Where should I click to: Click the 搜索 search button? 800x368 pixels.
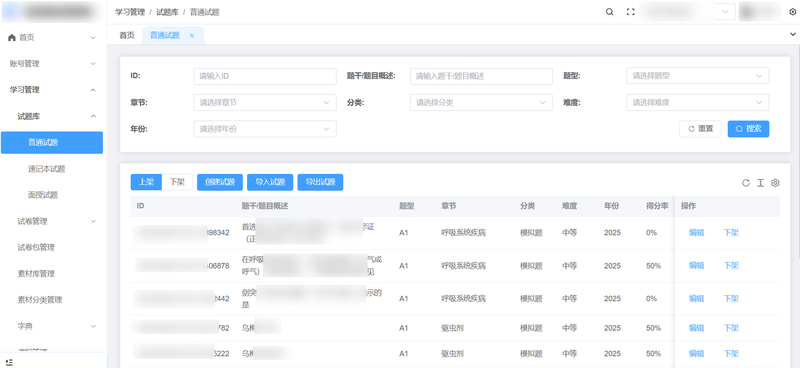[x=748, y=129]
